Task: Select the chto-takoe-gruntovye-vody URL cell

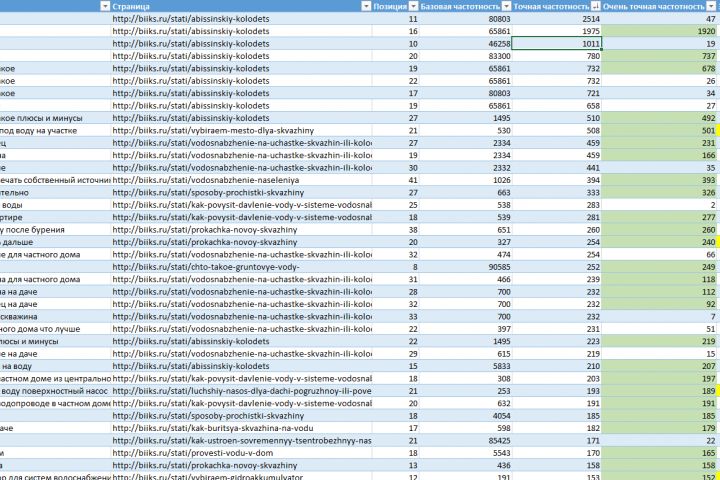Action: (242, 267)
